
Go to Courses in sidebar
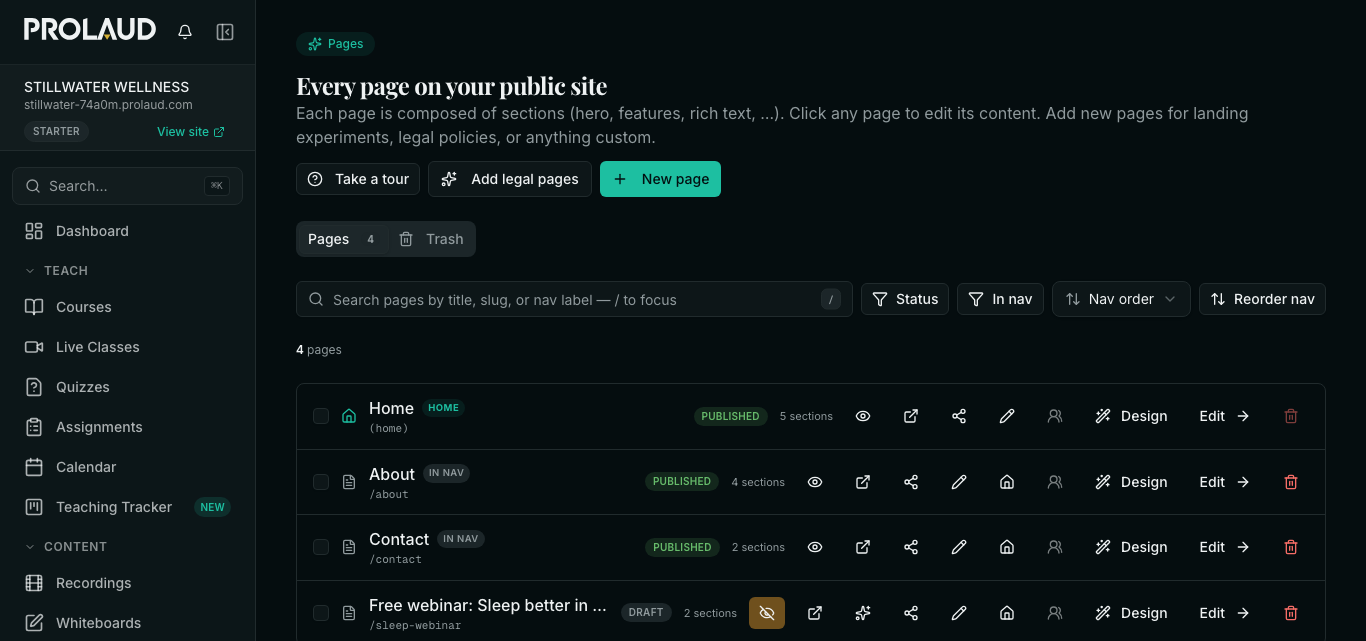coord(128,307)
